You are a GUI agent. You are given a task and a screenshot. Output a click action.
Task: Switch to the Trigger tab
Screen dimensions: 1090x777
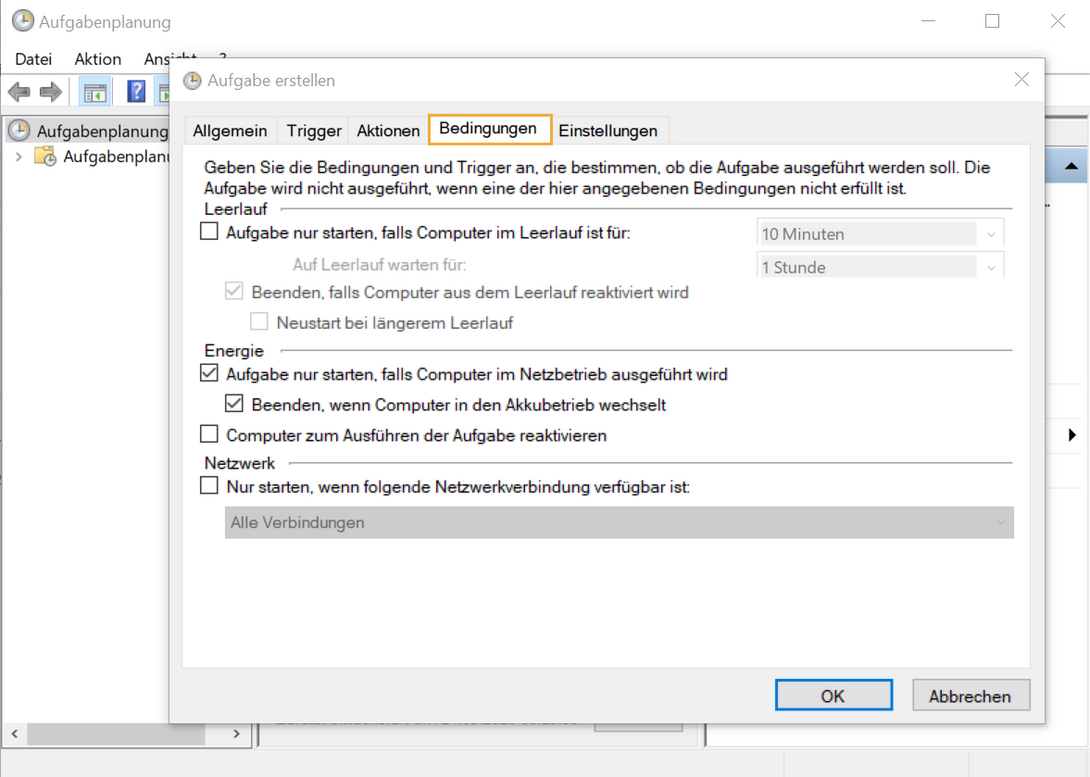(x=313, y=130)
